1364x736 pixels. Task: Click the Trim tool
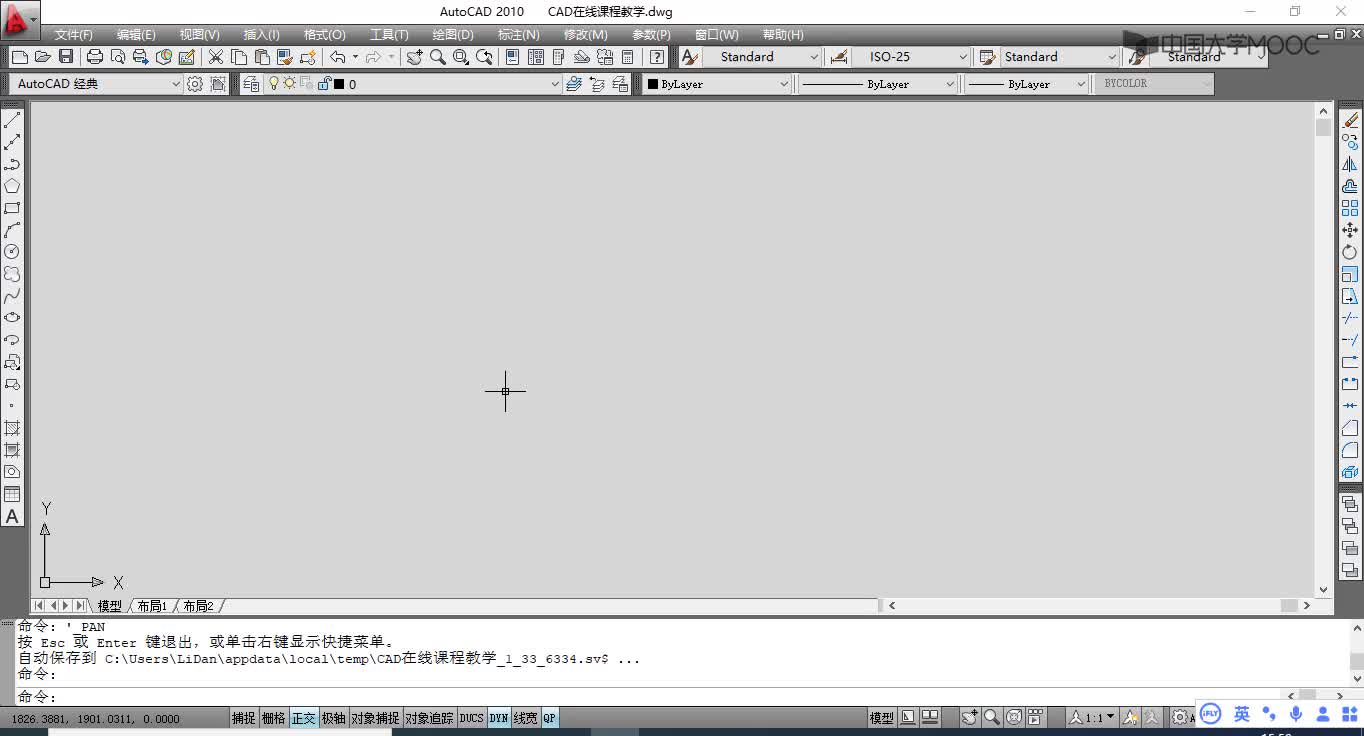tap(1350, 318)
